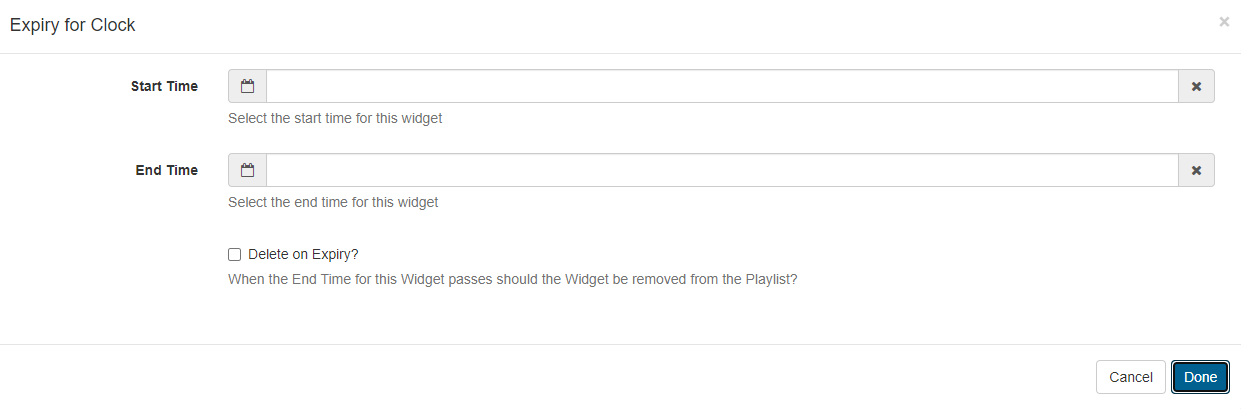Click the word 'Clock' in the dialog title
The width and height of the screenshot is (1241, 409).
(112, 25)
